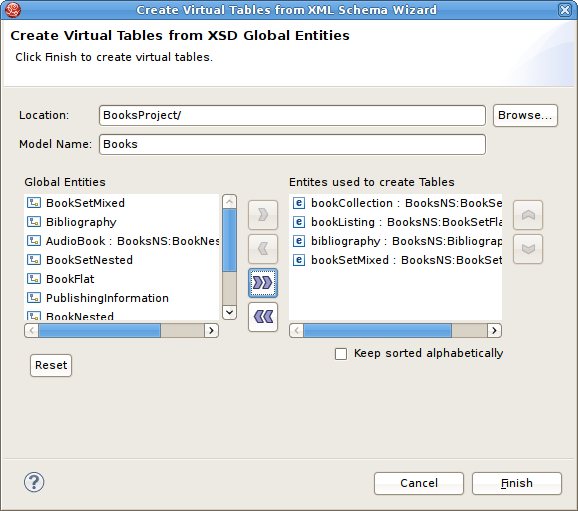This screenshot has height=511, width=578.
Task: Select bookListing in tables list
Action: tap(406, 222)
